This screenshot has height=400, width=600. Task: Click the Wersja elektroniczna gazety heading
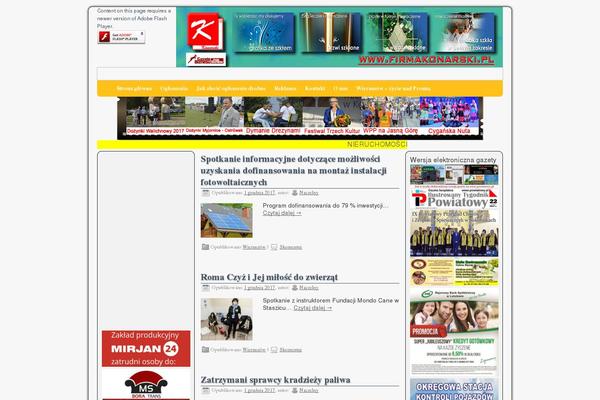[453, 160]
